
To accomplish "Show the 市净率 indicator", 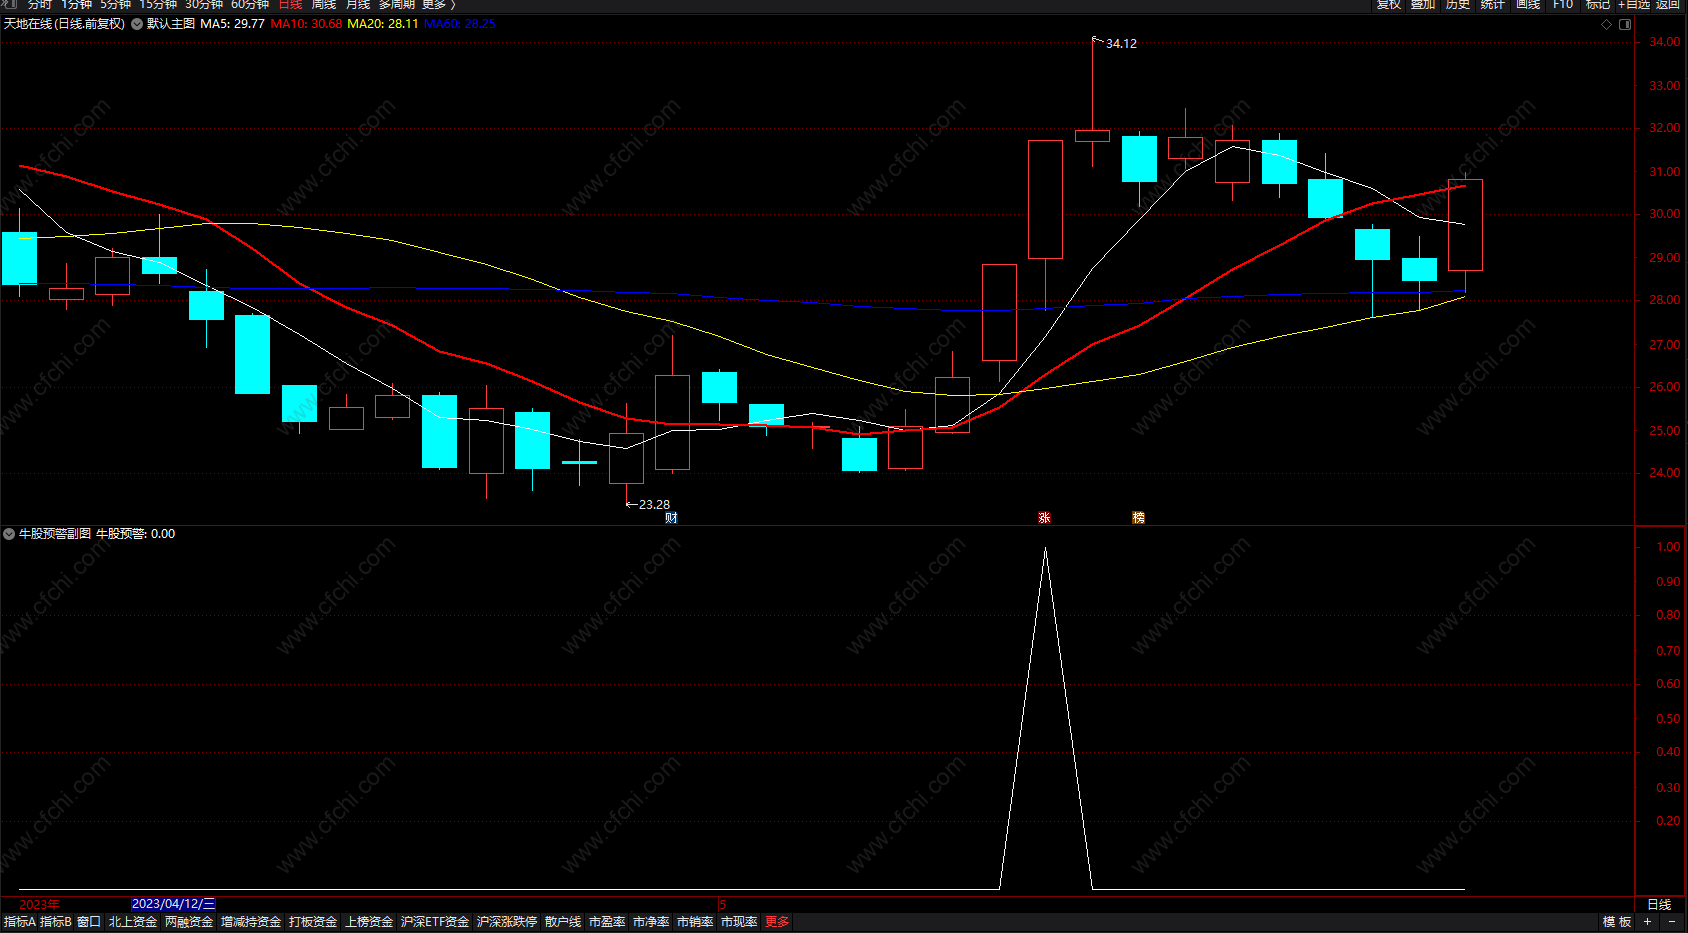I will [x=651, y=922].
